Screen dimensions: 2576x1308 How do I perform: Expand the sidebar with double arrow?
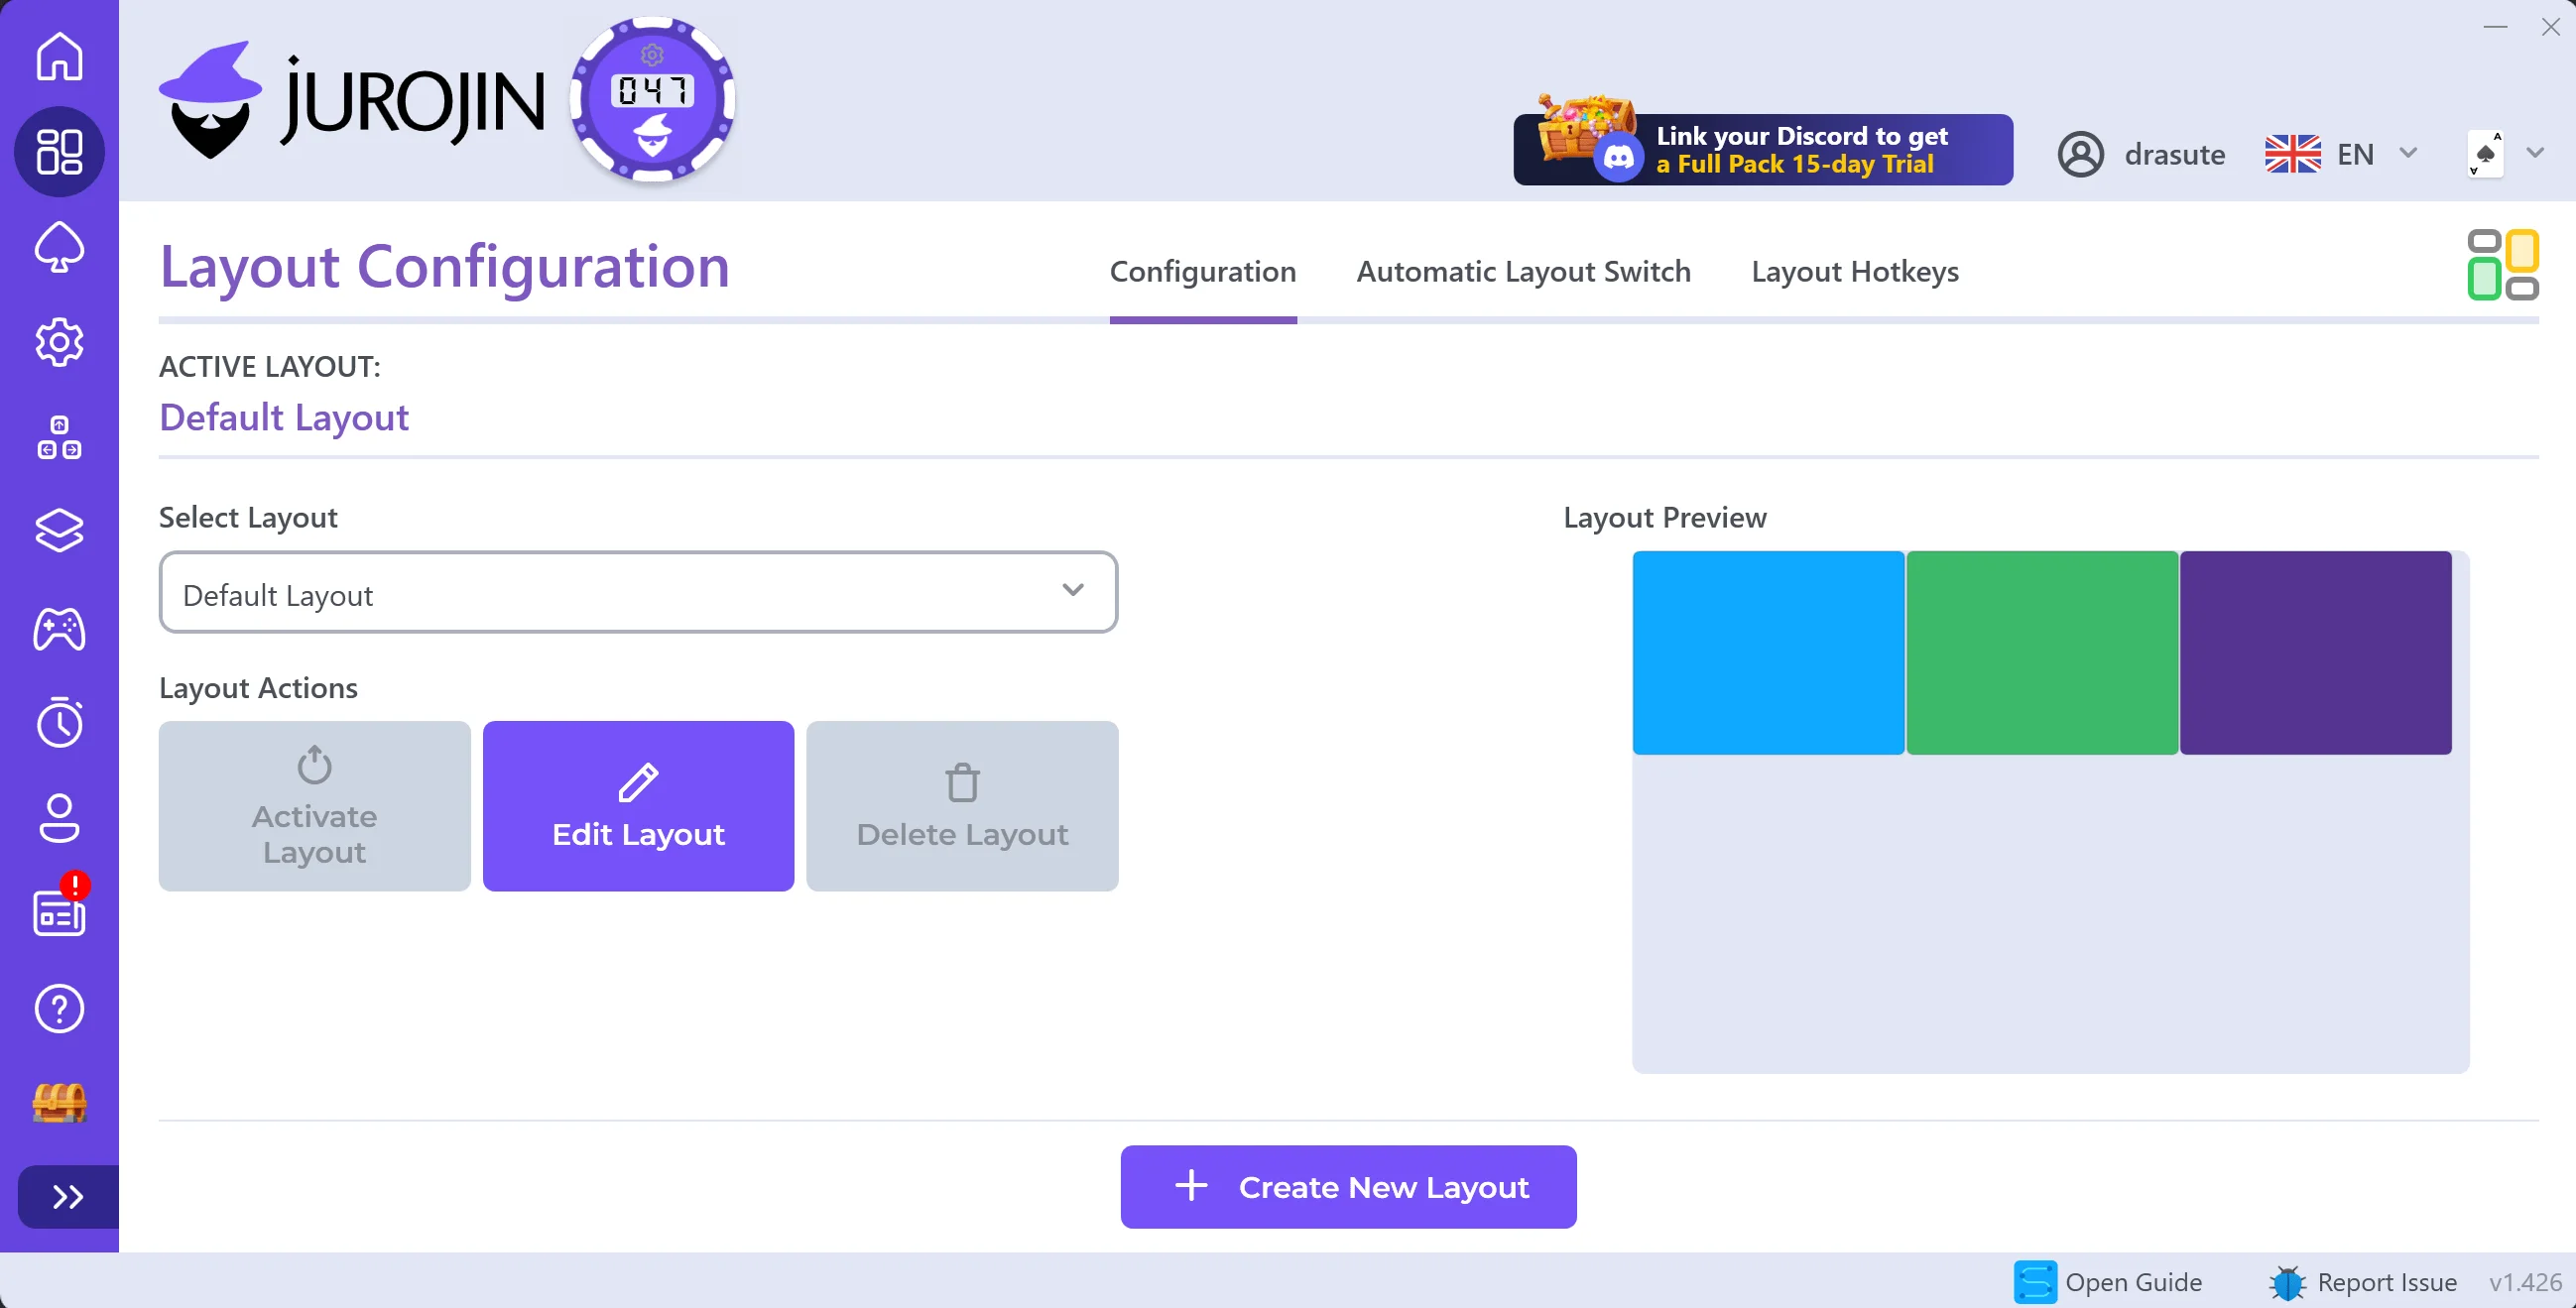pyautogui.click(x=67, y=1196)
